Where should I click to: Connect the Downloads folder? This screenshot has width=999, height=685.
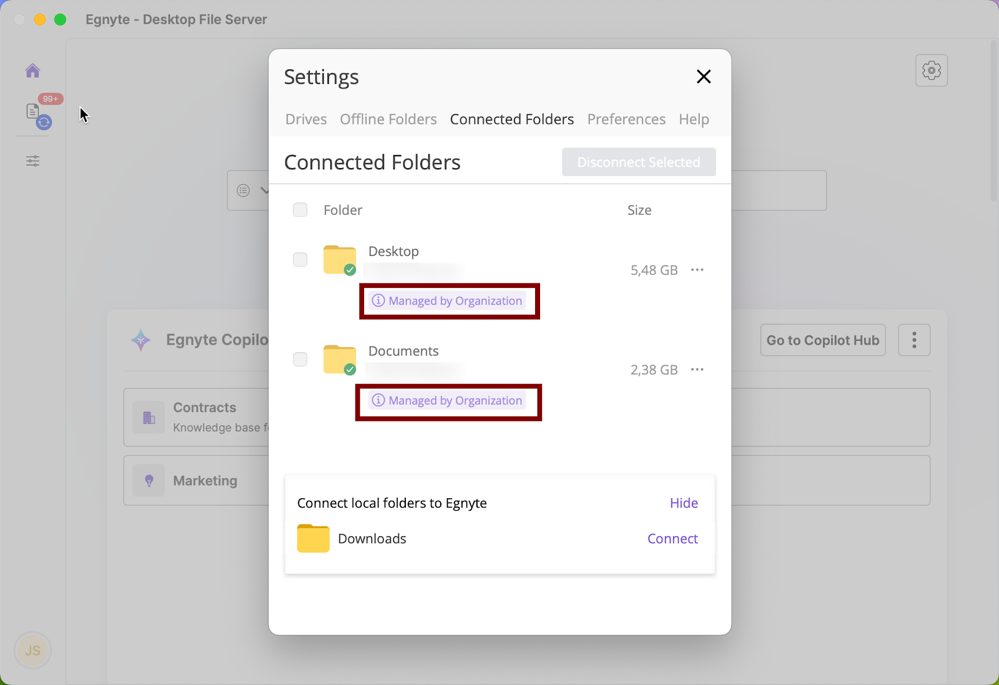[672, 538]
